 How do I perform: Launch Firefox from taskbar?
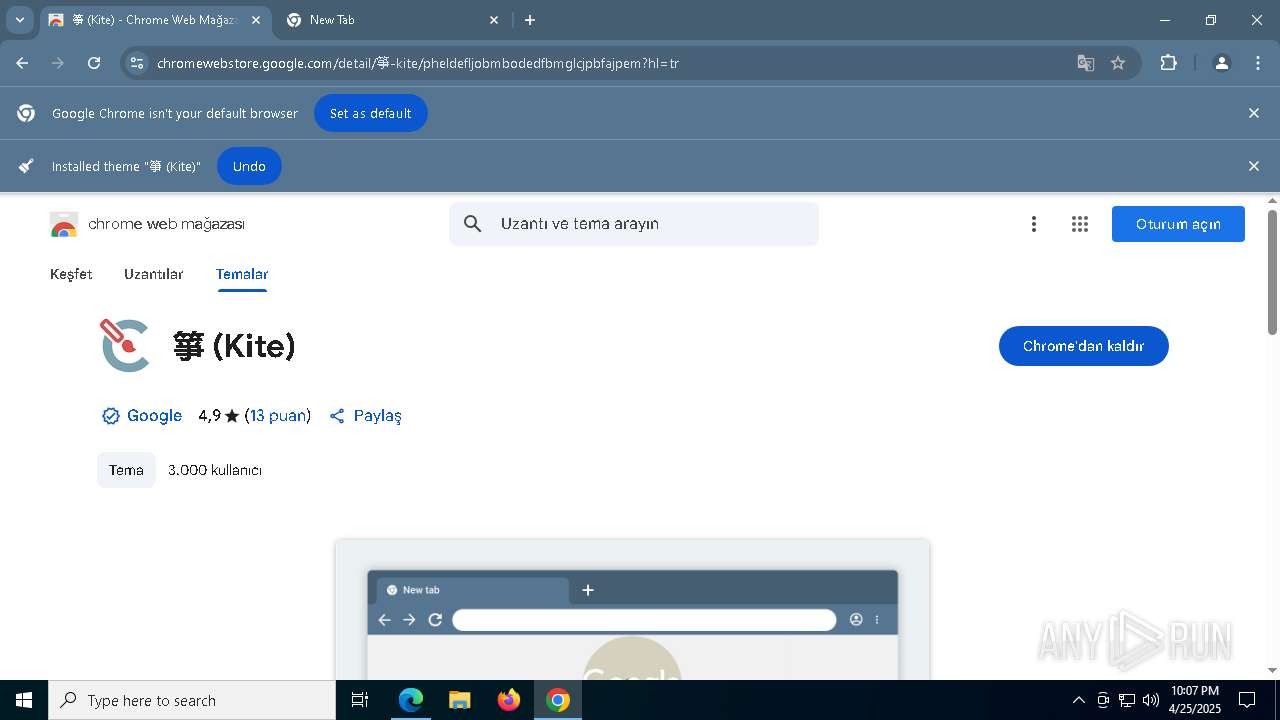tap(509, 700)
